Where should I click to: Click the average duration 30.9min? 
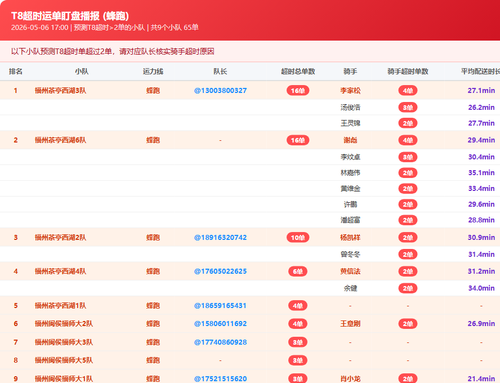pos(481,238)
